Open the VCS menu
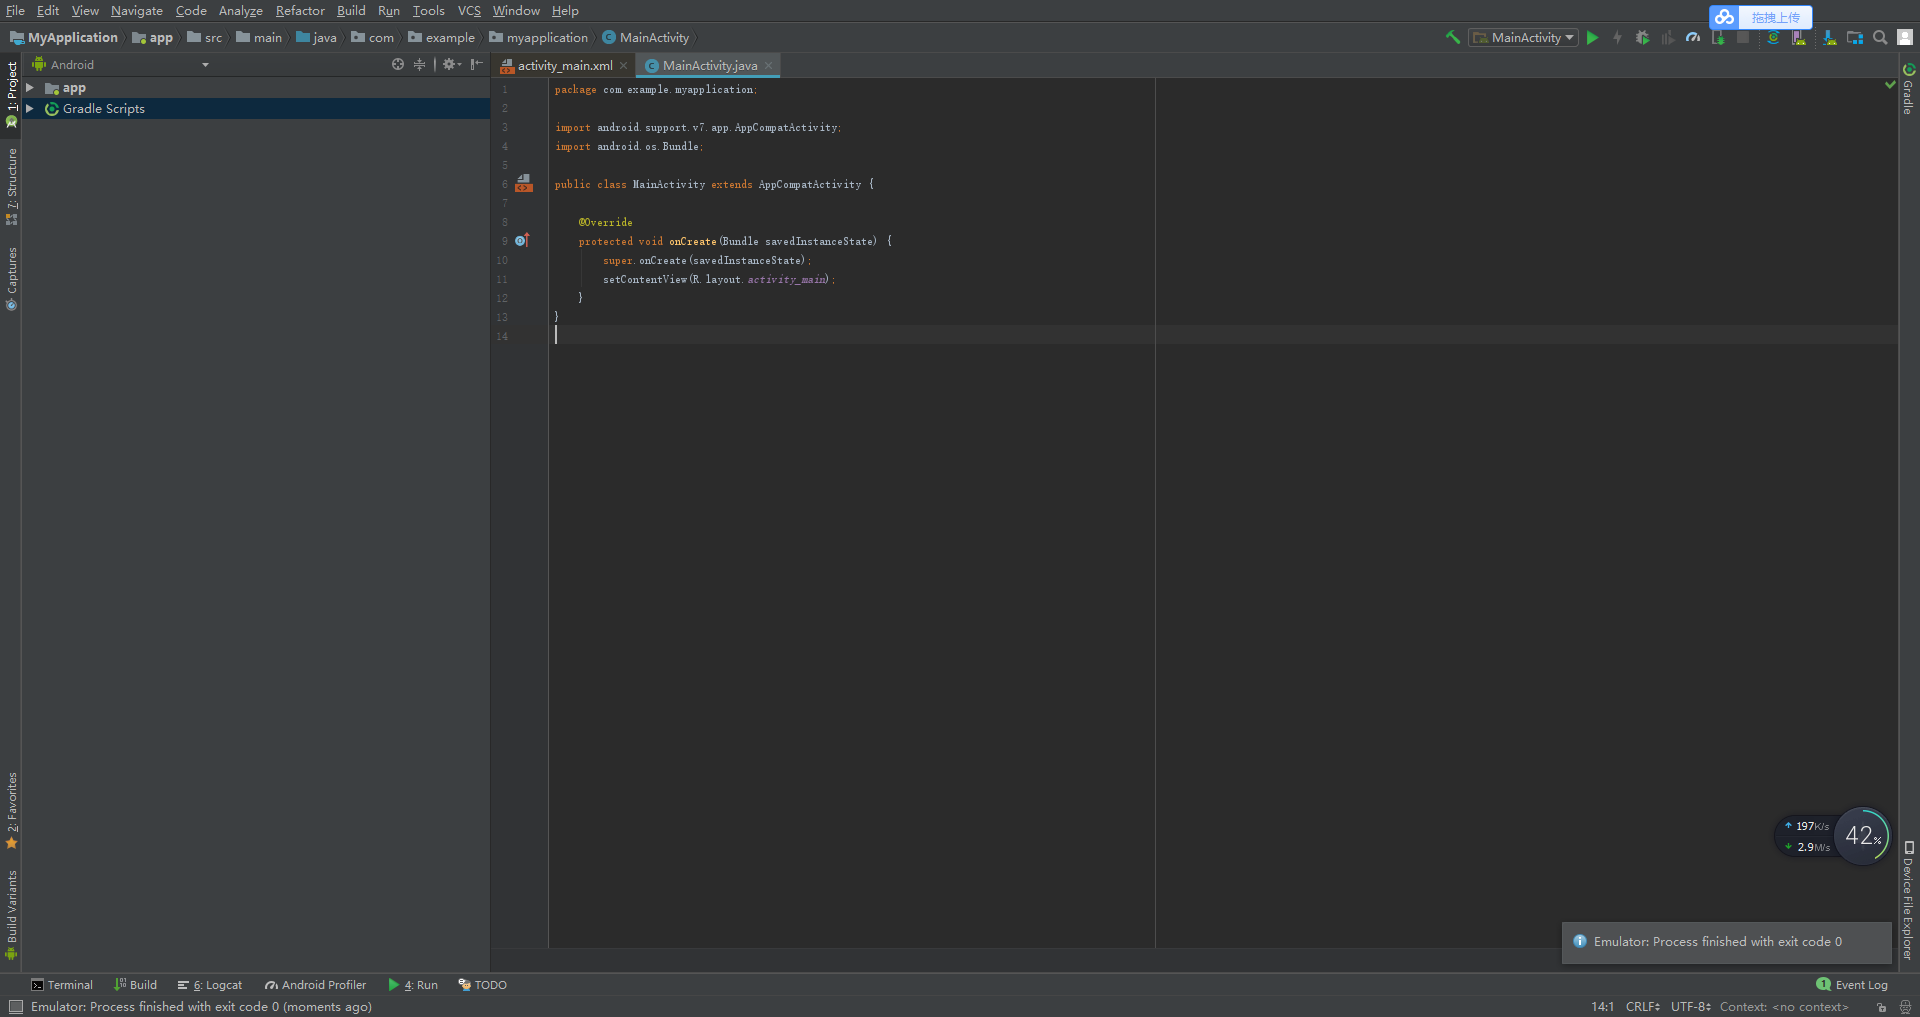 coord(469,10)
